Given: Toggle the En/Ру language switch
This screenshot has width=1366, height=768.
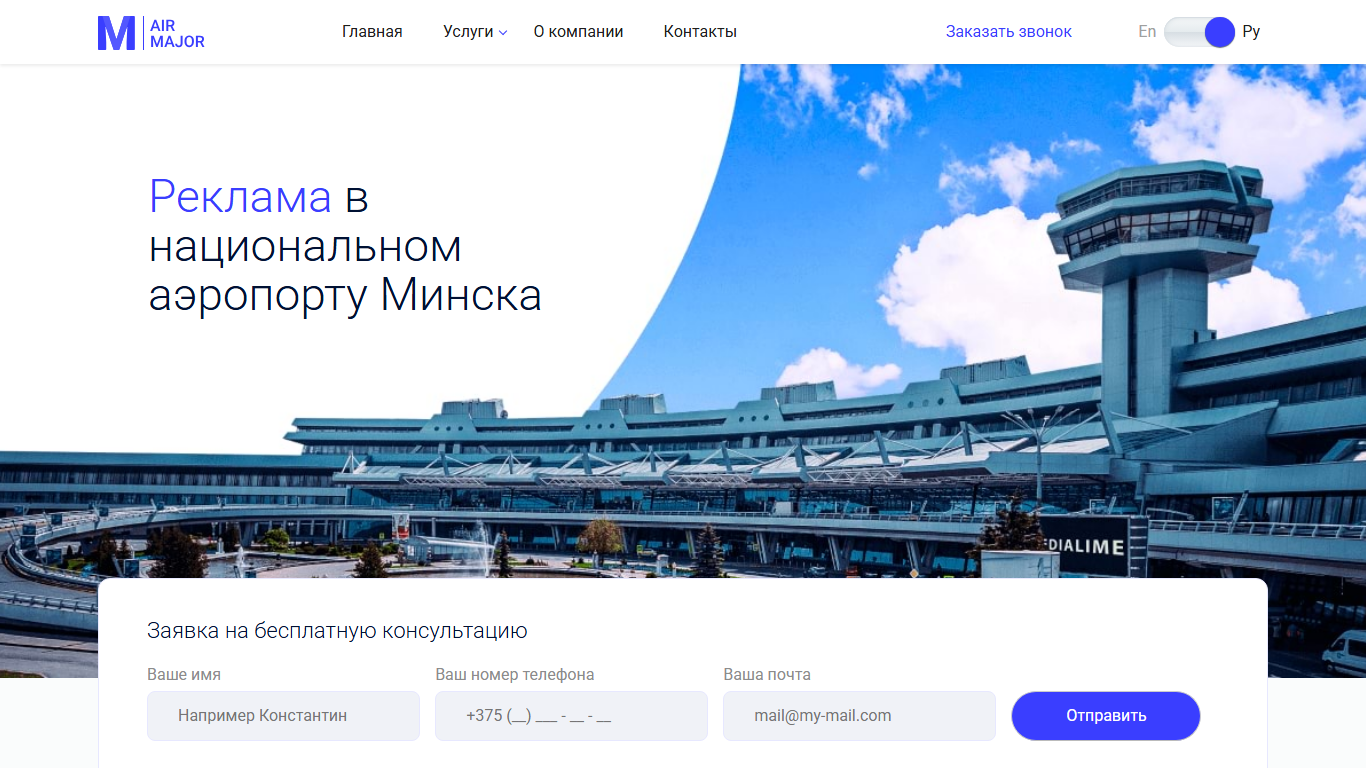Looking at the screenshot, I should pyautogui.click(x=1200, y=32).
